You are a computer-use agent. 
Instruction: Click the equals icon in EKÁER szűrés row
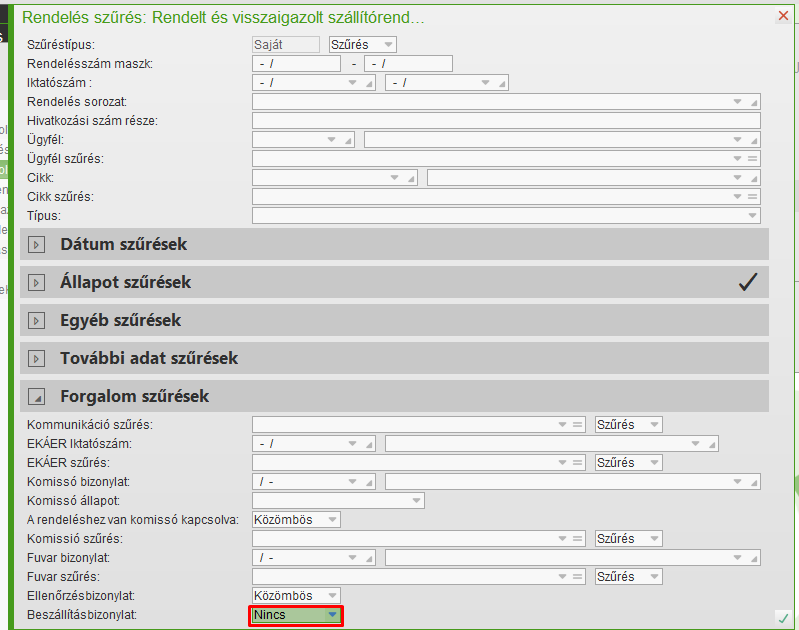pyautogui.click(x=577, y=463)
